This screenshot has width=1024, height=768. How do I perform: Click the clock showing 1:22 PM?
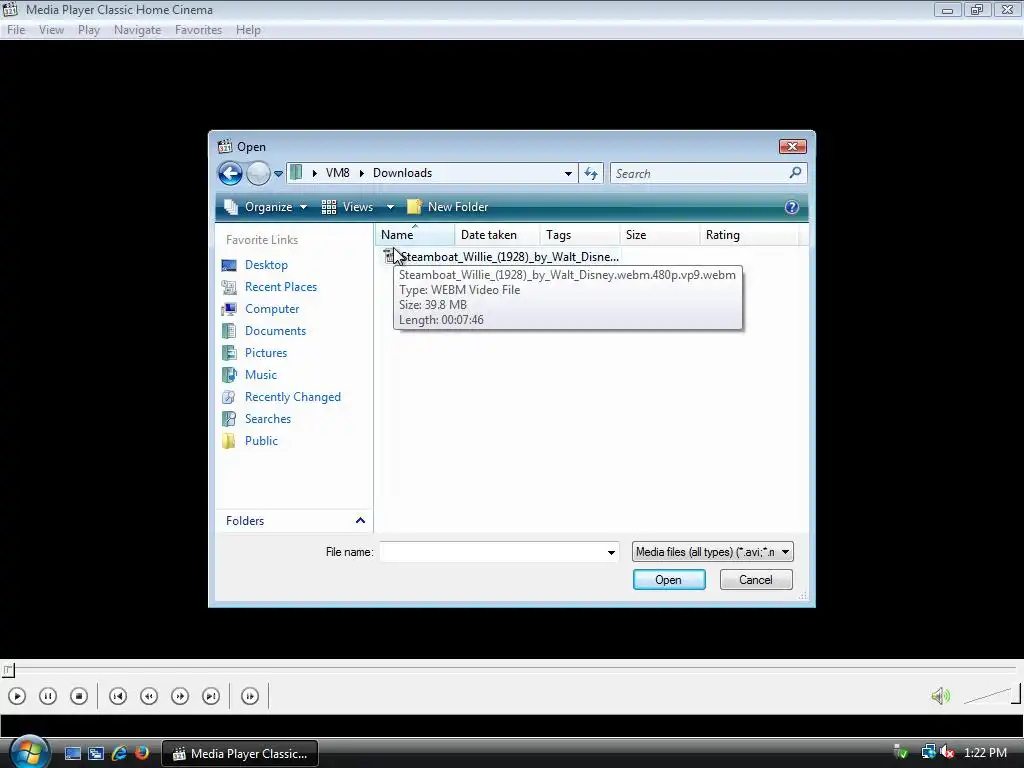click(x=985, y=753)
